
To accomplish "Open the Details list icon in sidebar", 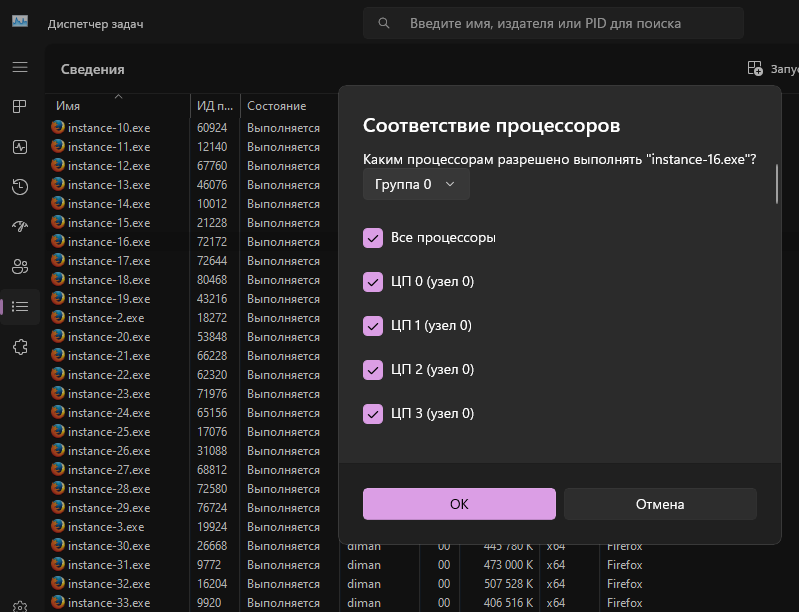I will (20, 306).
